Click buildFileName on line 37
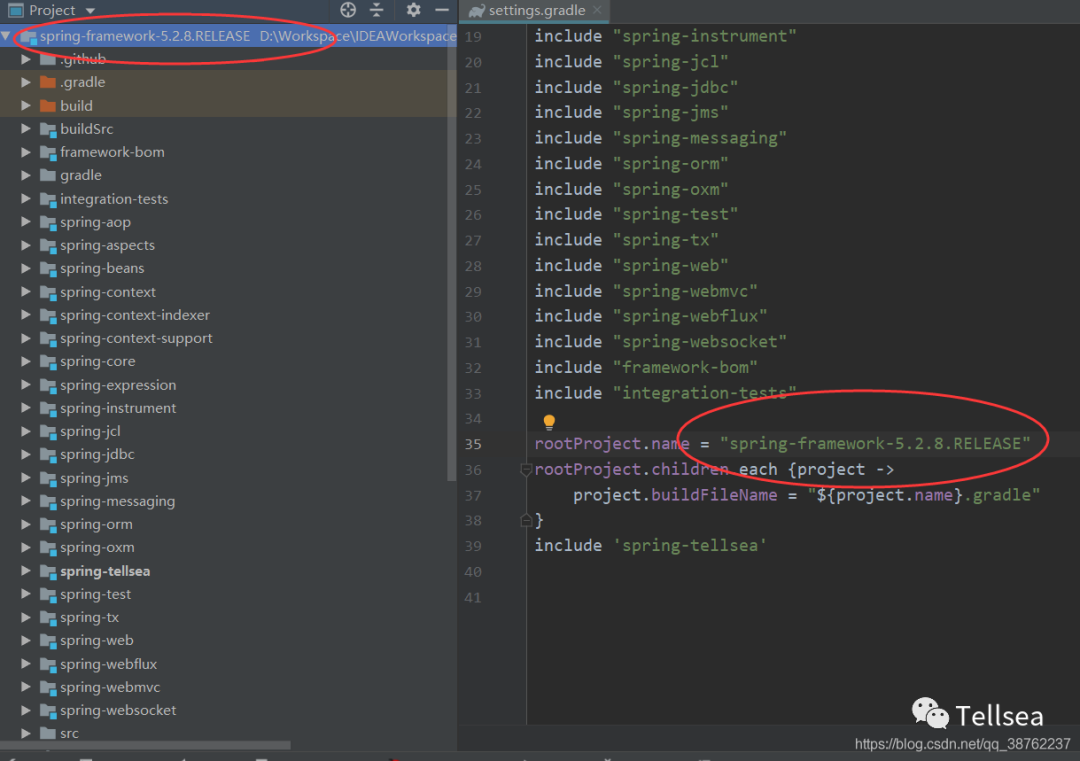Screen dimensions: 1080x761 pyautogui.click(x=714, y=494)
